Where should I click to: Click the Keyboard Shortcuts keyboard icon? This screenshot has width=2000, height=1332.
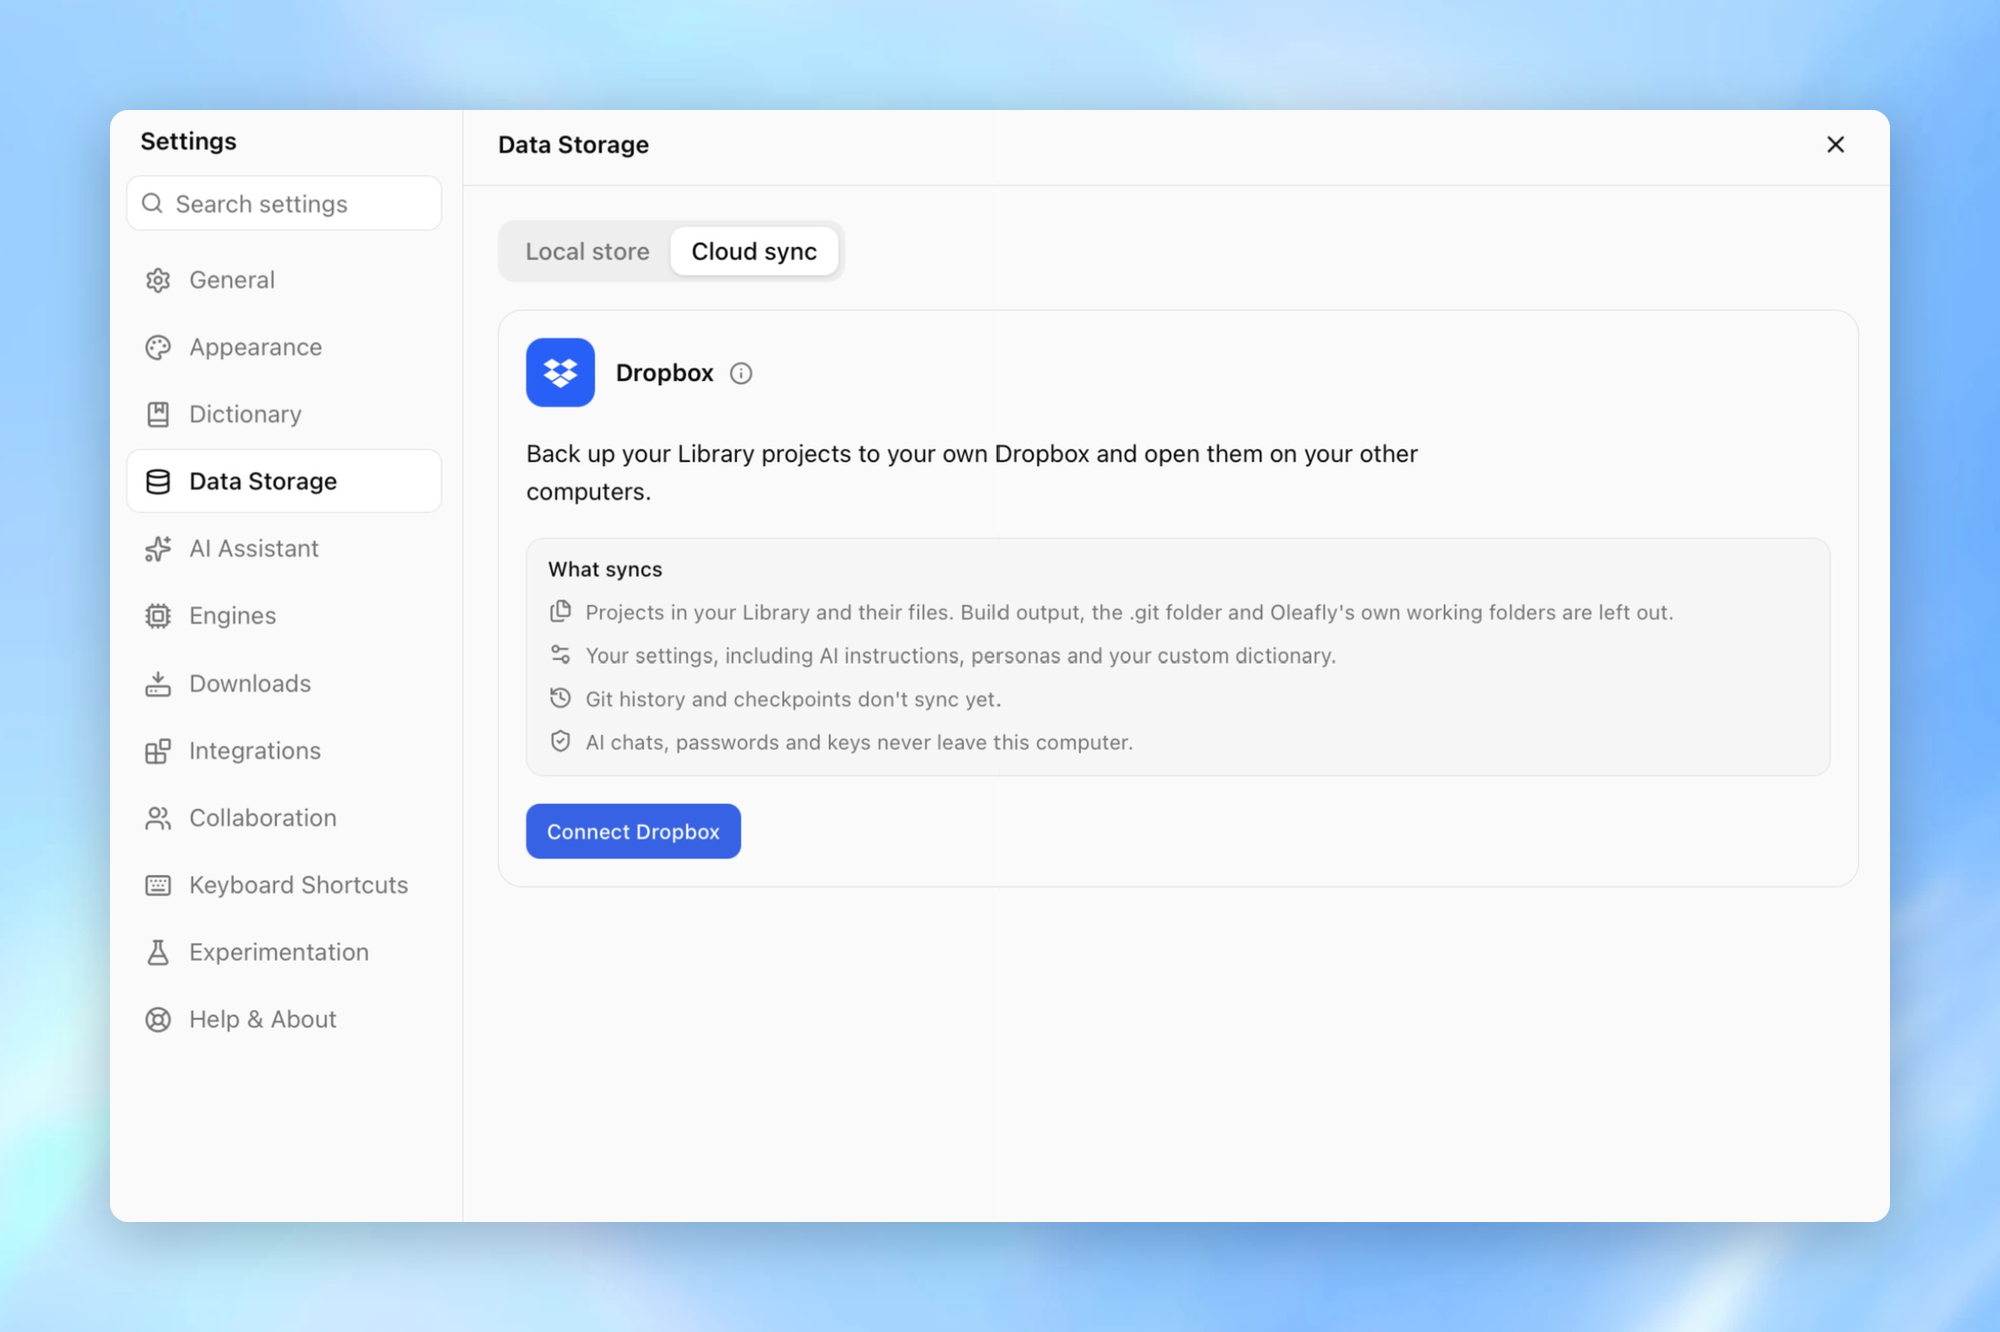[x=158, y=885]
